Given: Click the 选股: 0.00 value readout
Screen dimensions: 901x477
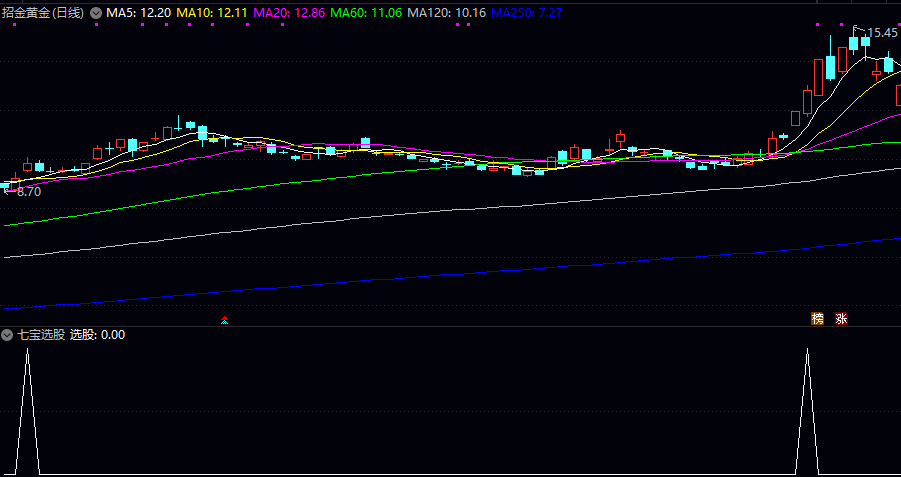Looking at the screenshot, I should [98, 334].
